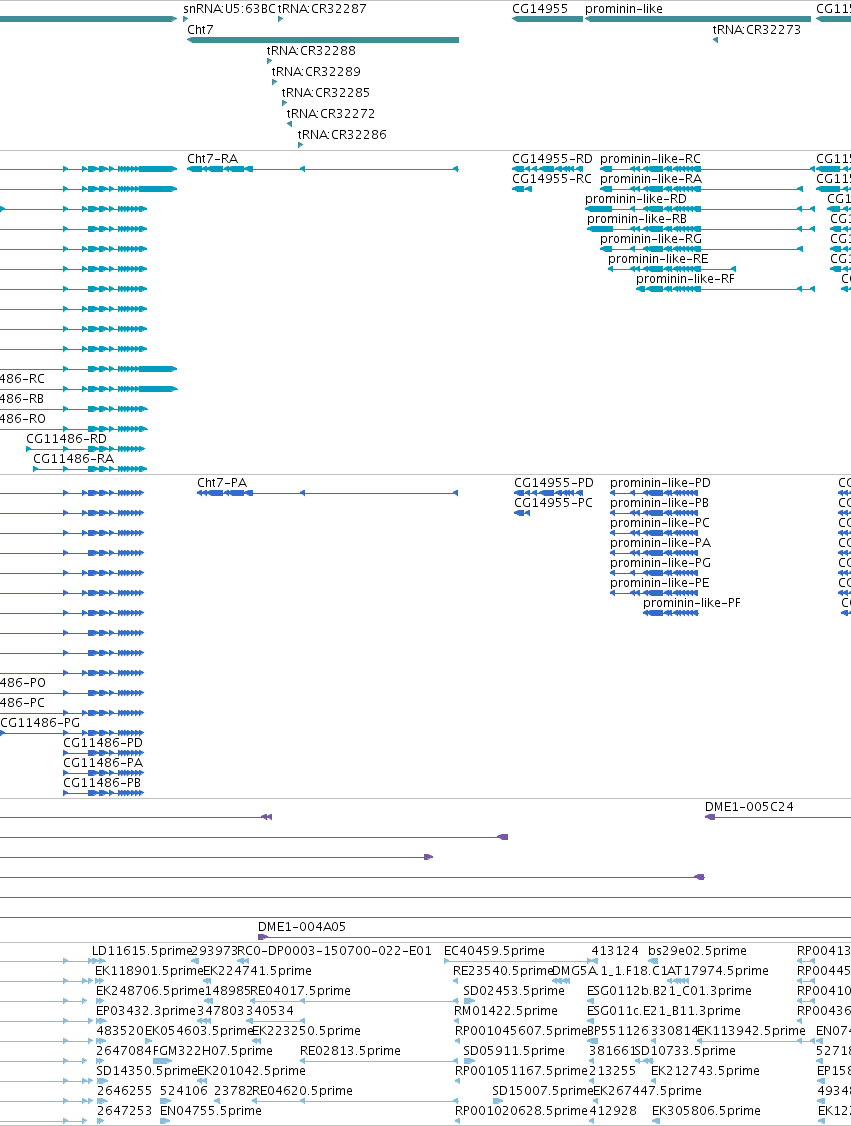Click the EK248706.5prime EST label
The image size is (851, 1126).
click(151, 990)
